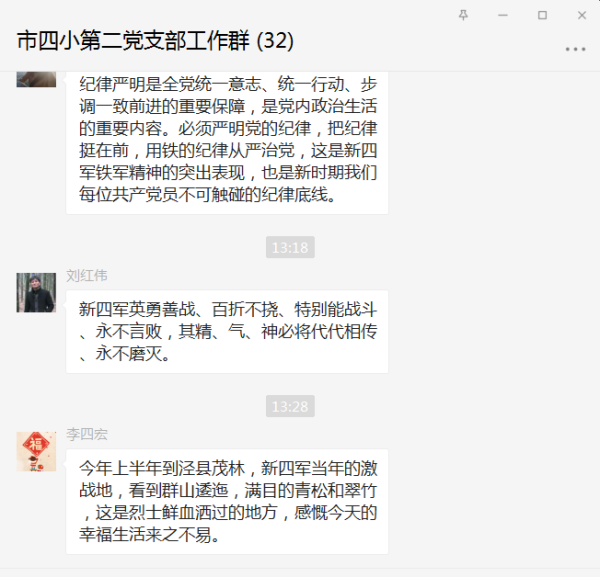Click the text 纪律底线 in first message
Image resolution: width=600 pixels, height=577 pixels.
(x=294, y=195)
